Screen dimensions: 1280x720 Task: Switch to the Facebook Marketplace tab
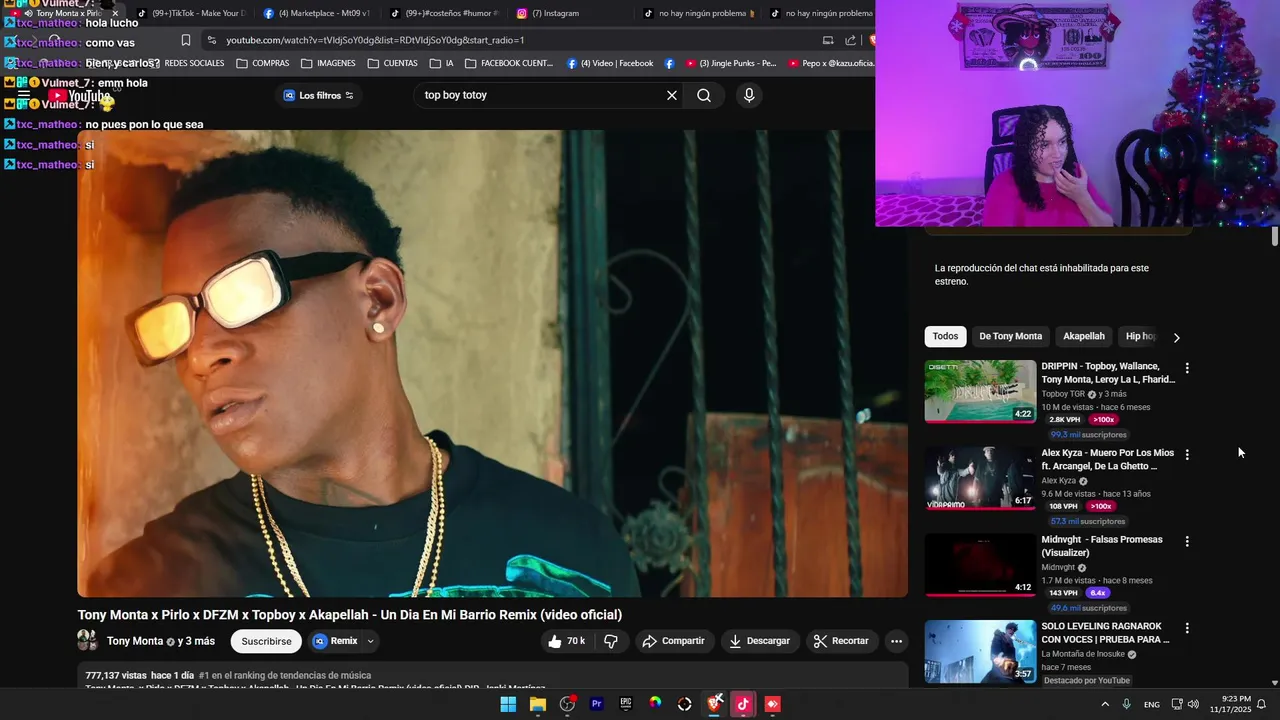[x=317, y=13]
